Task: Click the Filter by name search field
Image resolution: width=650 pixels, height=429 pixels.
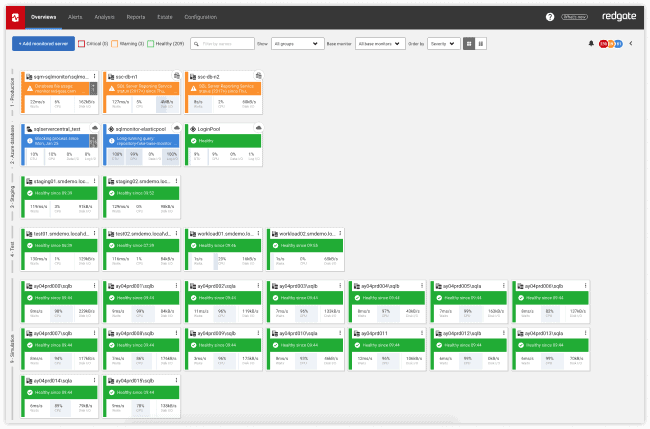Action: tap(223, 44)
